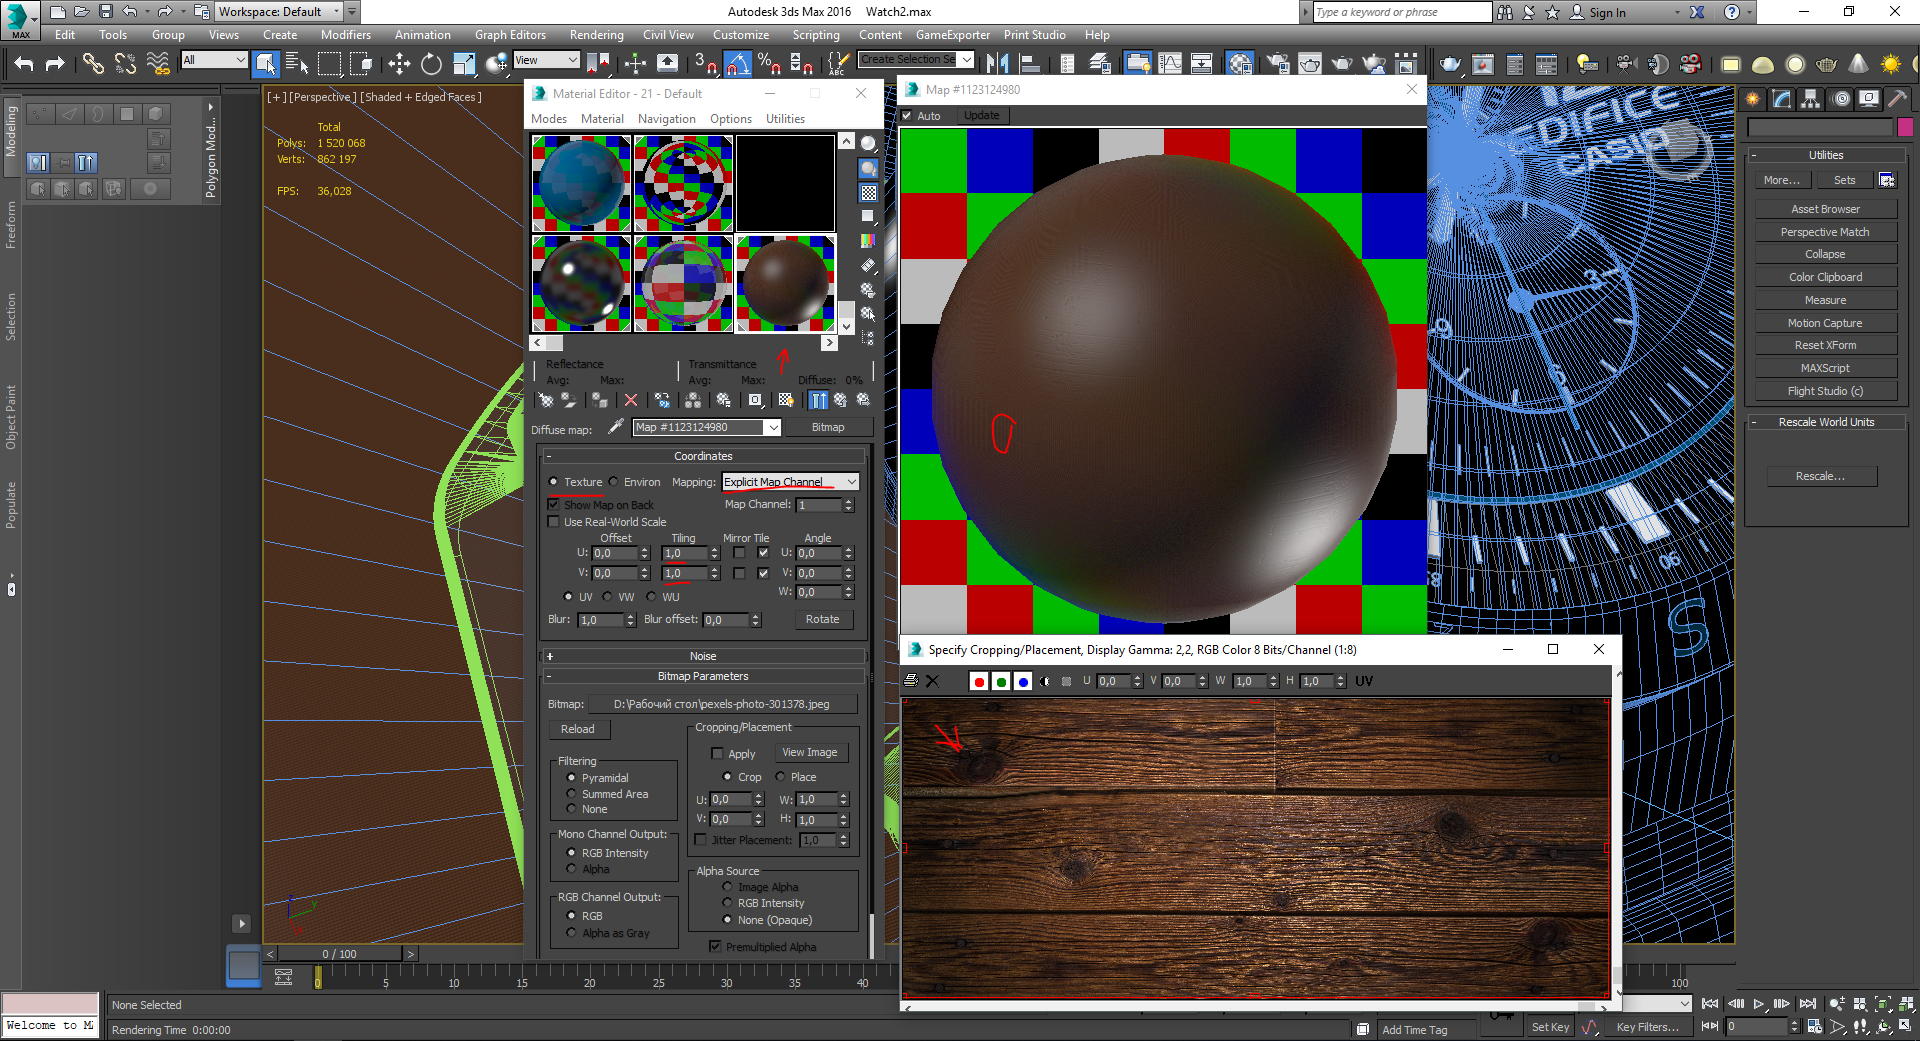Click the View Image button
Image resolution: width=1920 pixels, height=1041 pixels.
point(809,752)
